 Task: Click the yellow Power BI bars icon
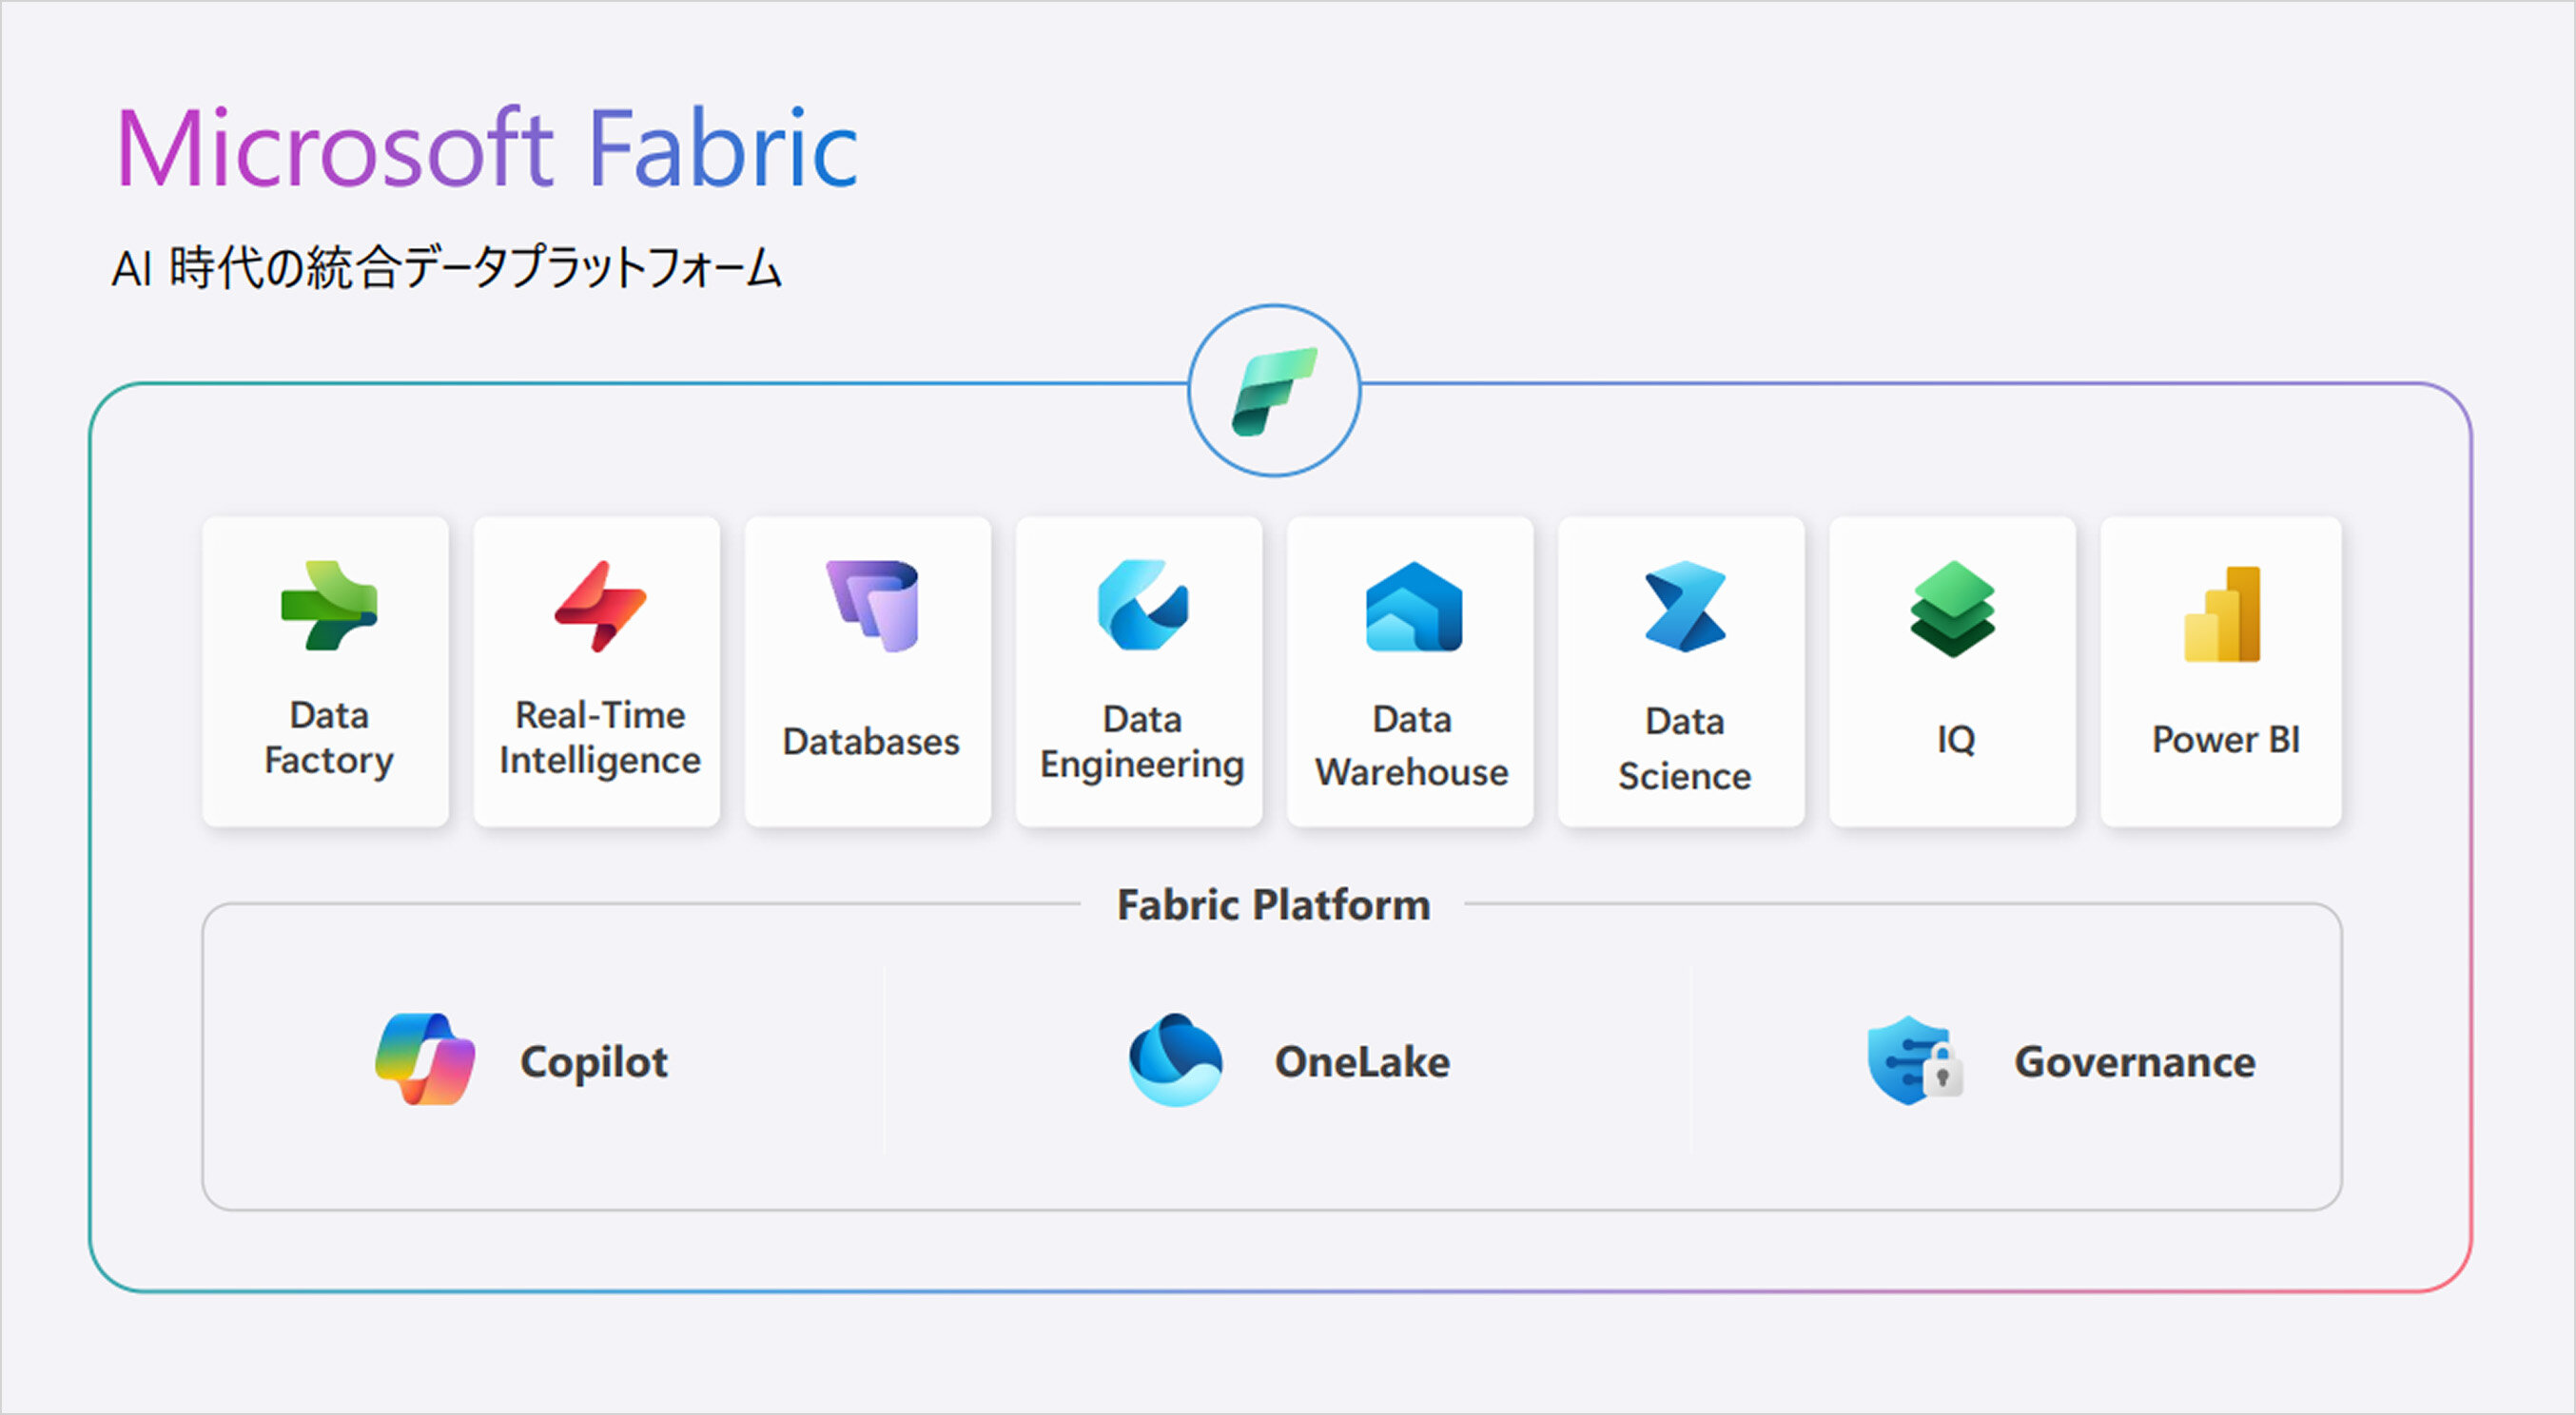pyautogui.click(x=2222, y=614)
